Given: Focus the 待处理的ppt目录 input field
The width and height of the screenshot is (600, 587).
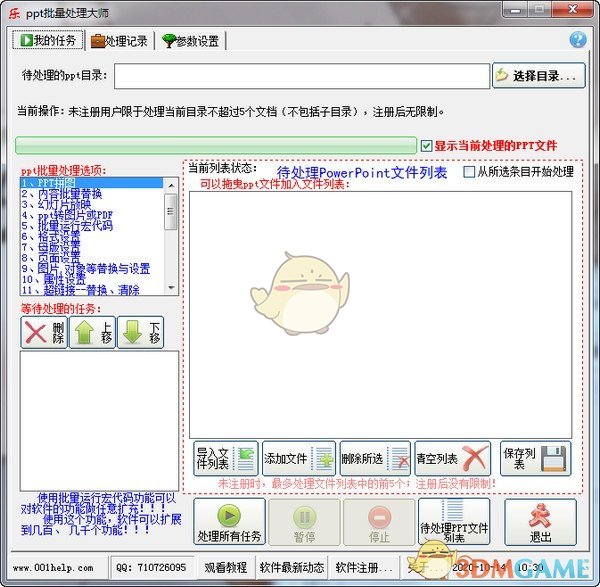Looking at the screenshot, I should click(302, 76).
